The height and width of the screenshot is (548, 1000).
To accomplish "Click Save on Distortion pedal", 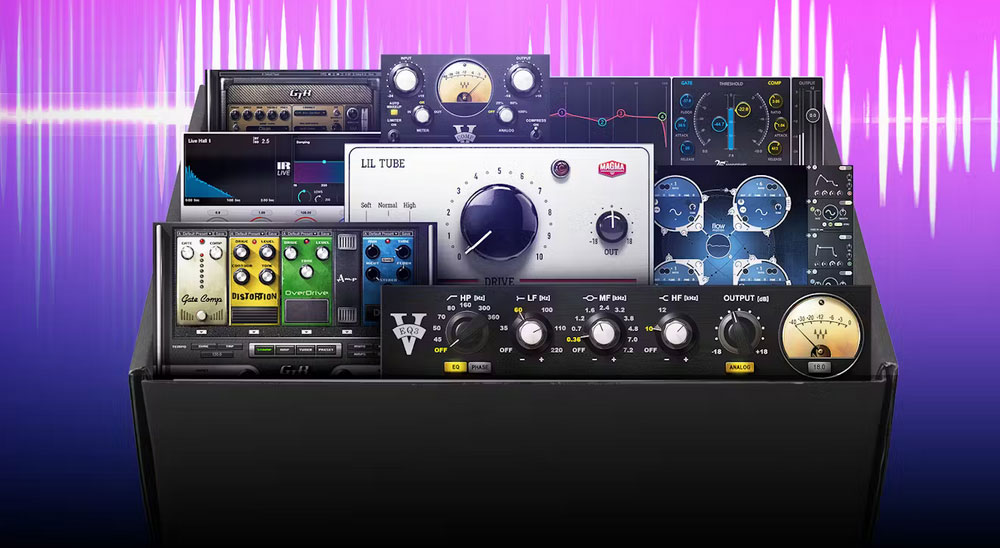I will click(x=272, y=233).
